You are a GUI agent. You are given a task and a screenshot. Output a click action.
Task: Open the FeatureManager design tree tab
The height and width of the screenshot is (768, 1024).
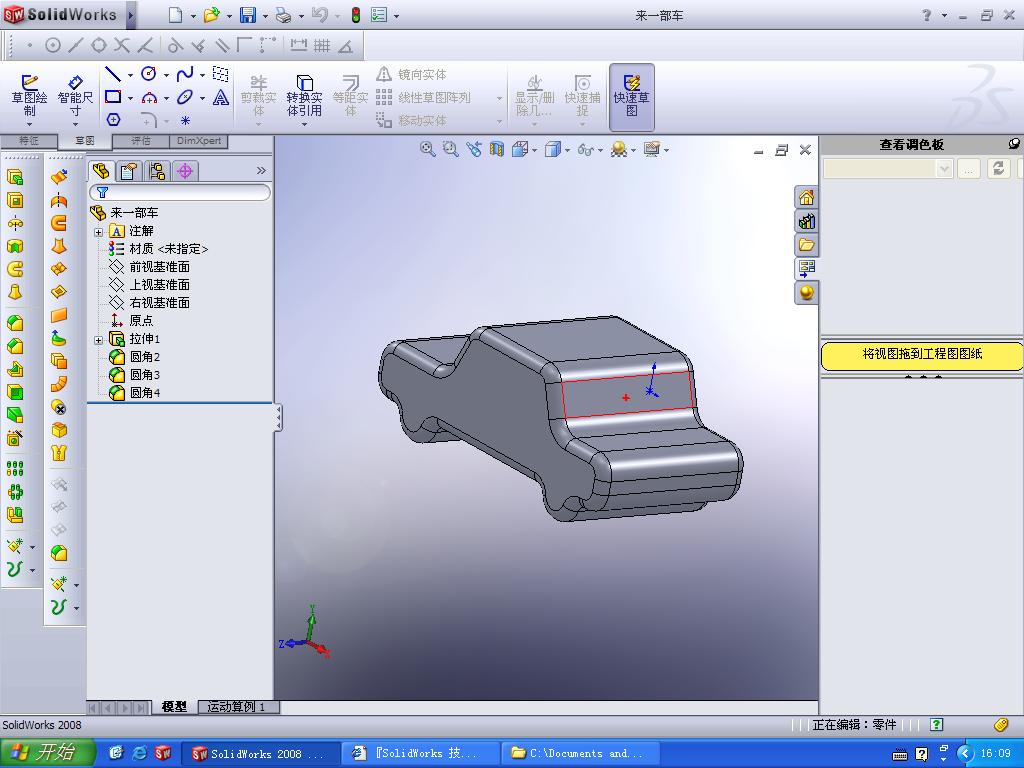click(x=101, y=171)
